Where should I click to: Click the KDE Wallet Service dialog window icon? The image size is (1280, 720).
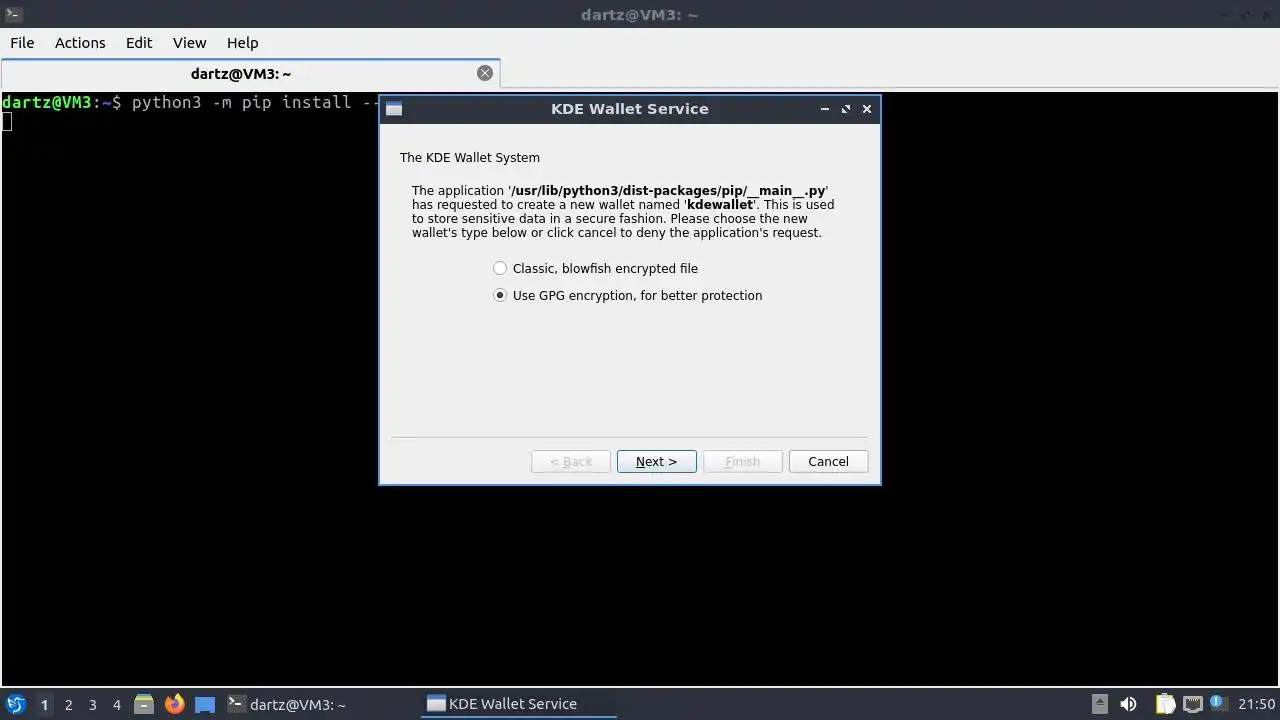tap(394, 109)
